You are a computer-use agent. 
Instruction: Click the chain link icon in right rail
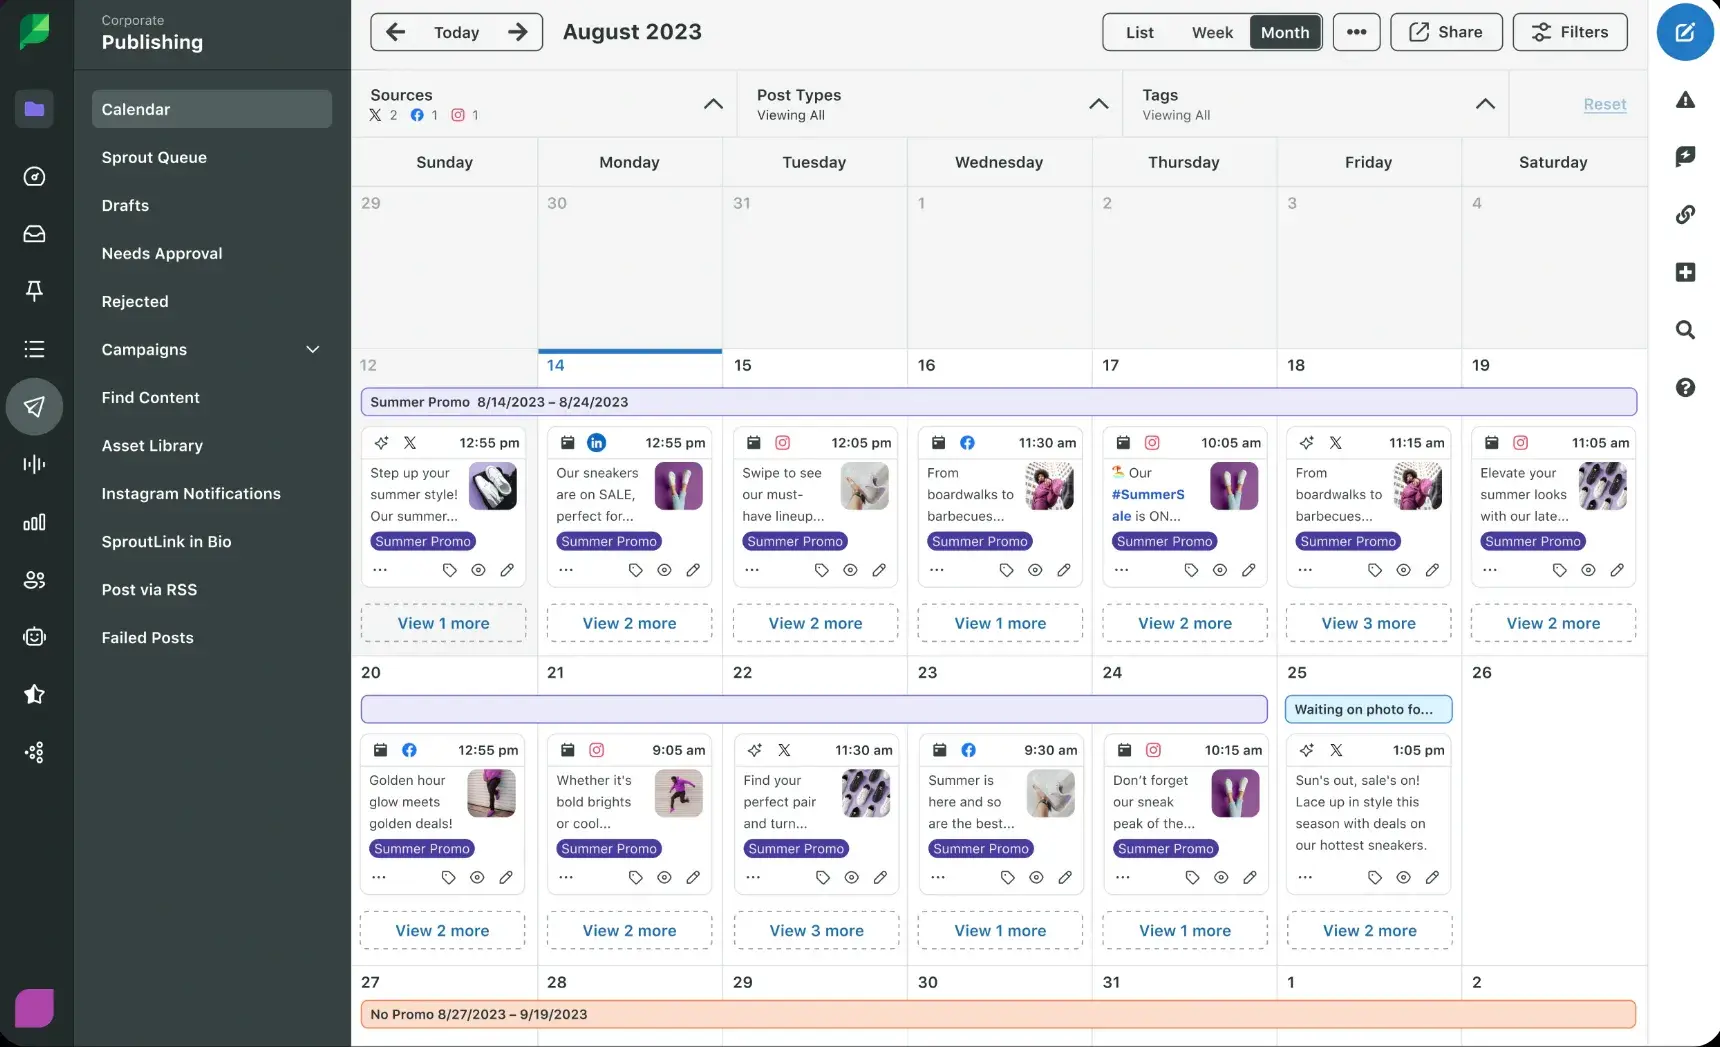point(1685,214)
